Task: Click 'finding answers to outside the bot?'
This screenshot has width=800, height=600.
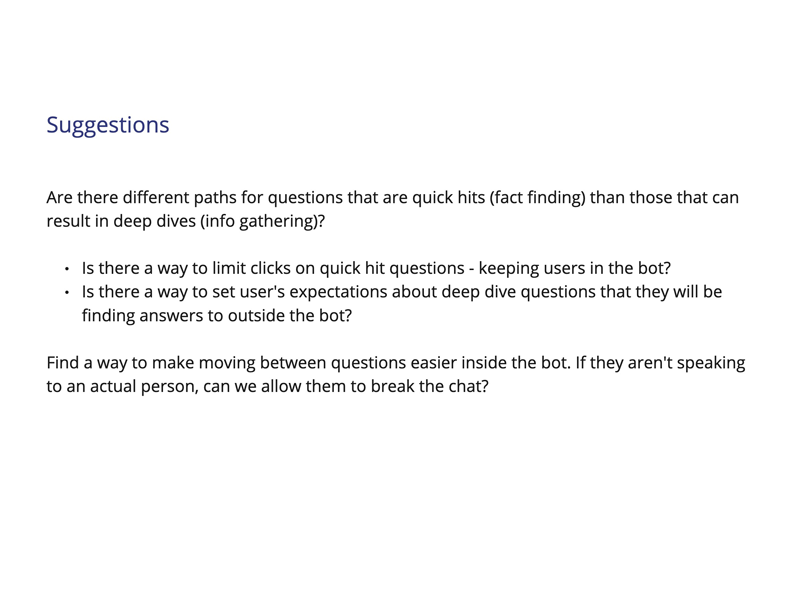Action: (217, 316)
